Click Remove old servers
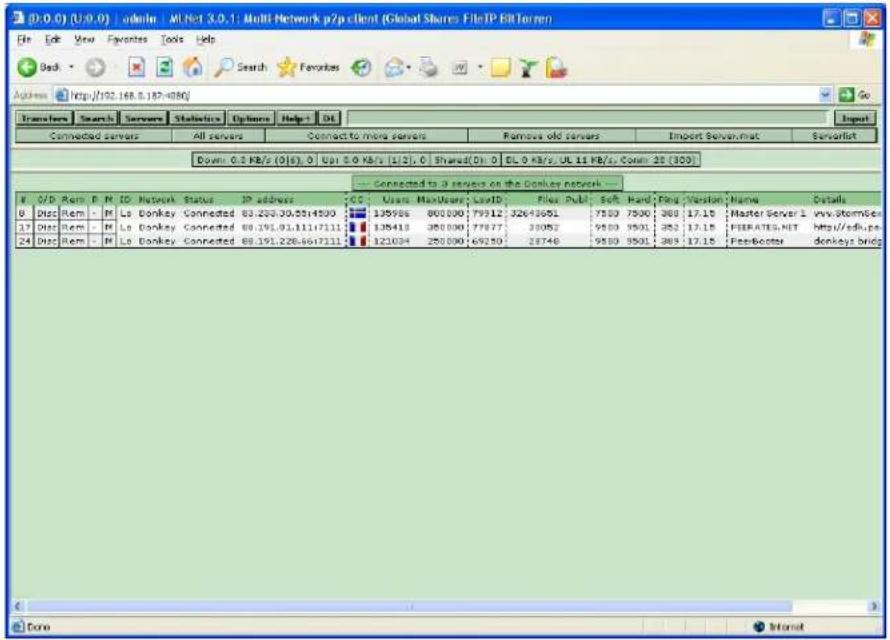 point(551,136)
